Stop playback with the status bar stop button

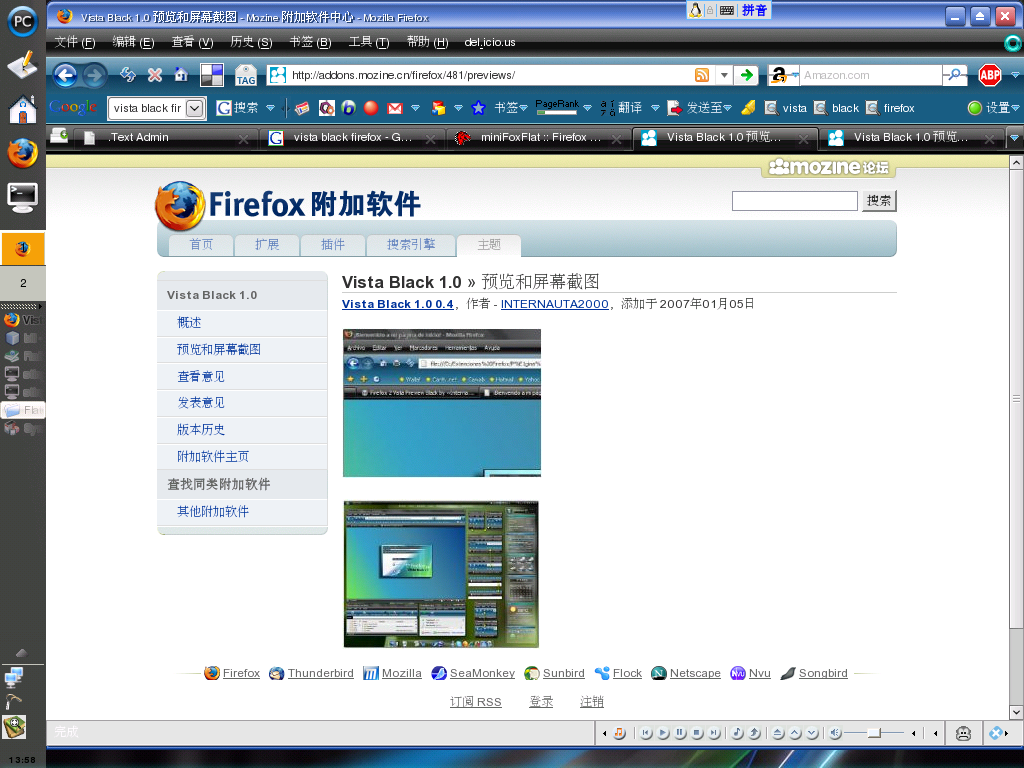click(x=697, y=733)
